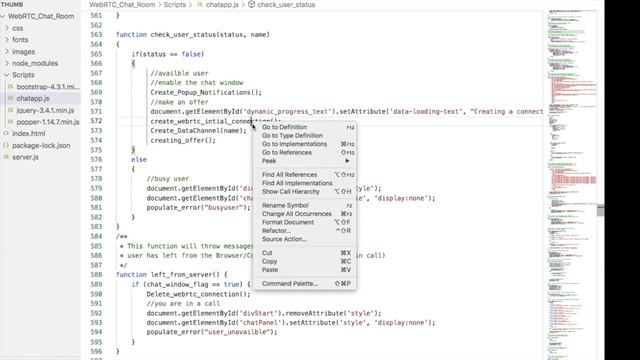Open popper-1.14.7.min.js file
Screen dimensions: 640x360
point(48,122)
